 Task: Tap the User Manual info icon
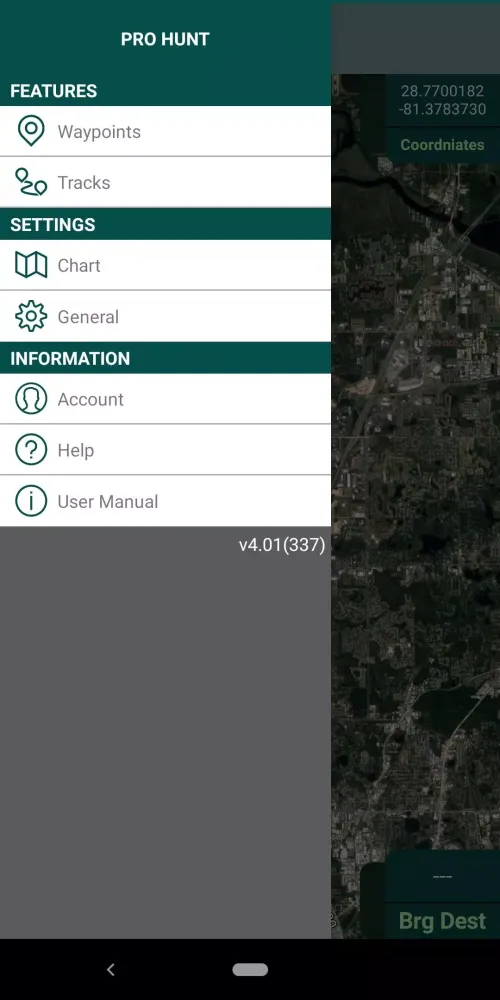(x=31, y=501)
